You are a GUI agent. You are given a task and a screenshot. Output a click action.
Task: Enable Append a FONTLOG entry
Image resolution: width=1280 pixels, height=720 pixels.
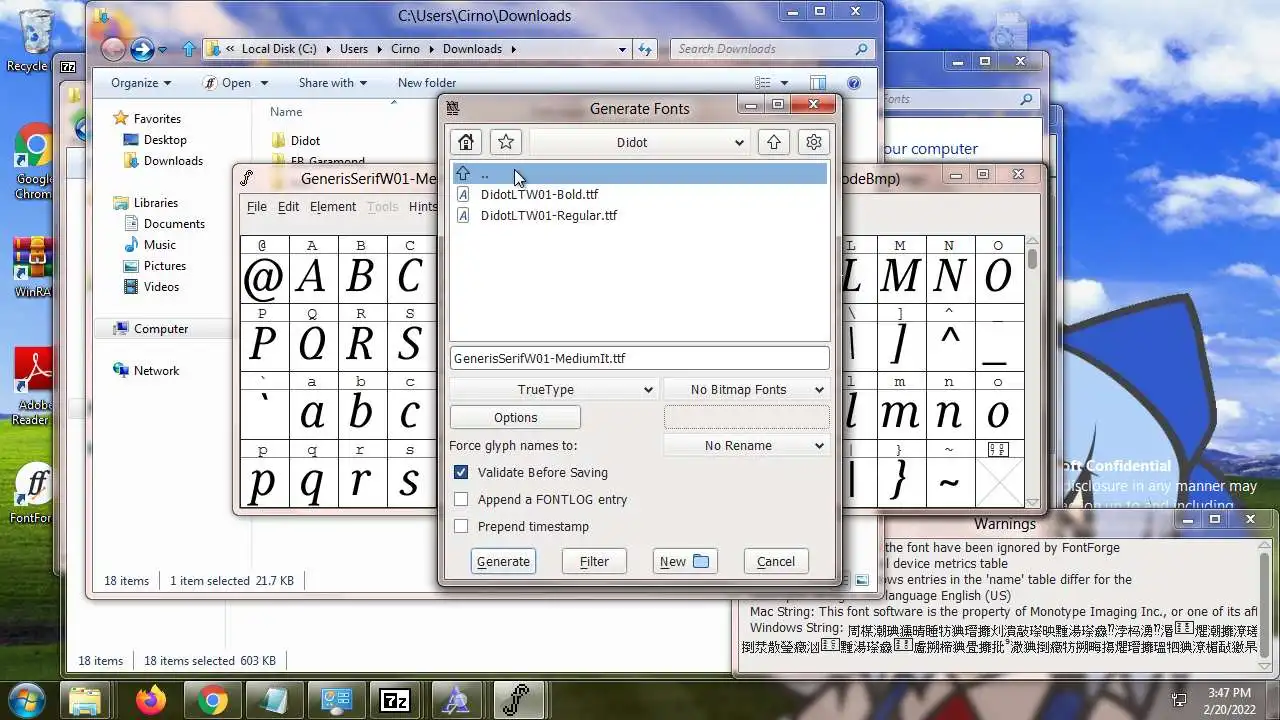coord(461,499)
